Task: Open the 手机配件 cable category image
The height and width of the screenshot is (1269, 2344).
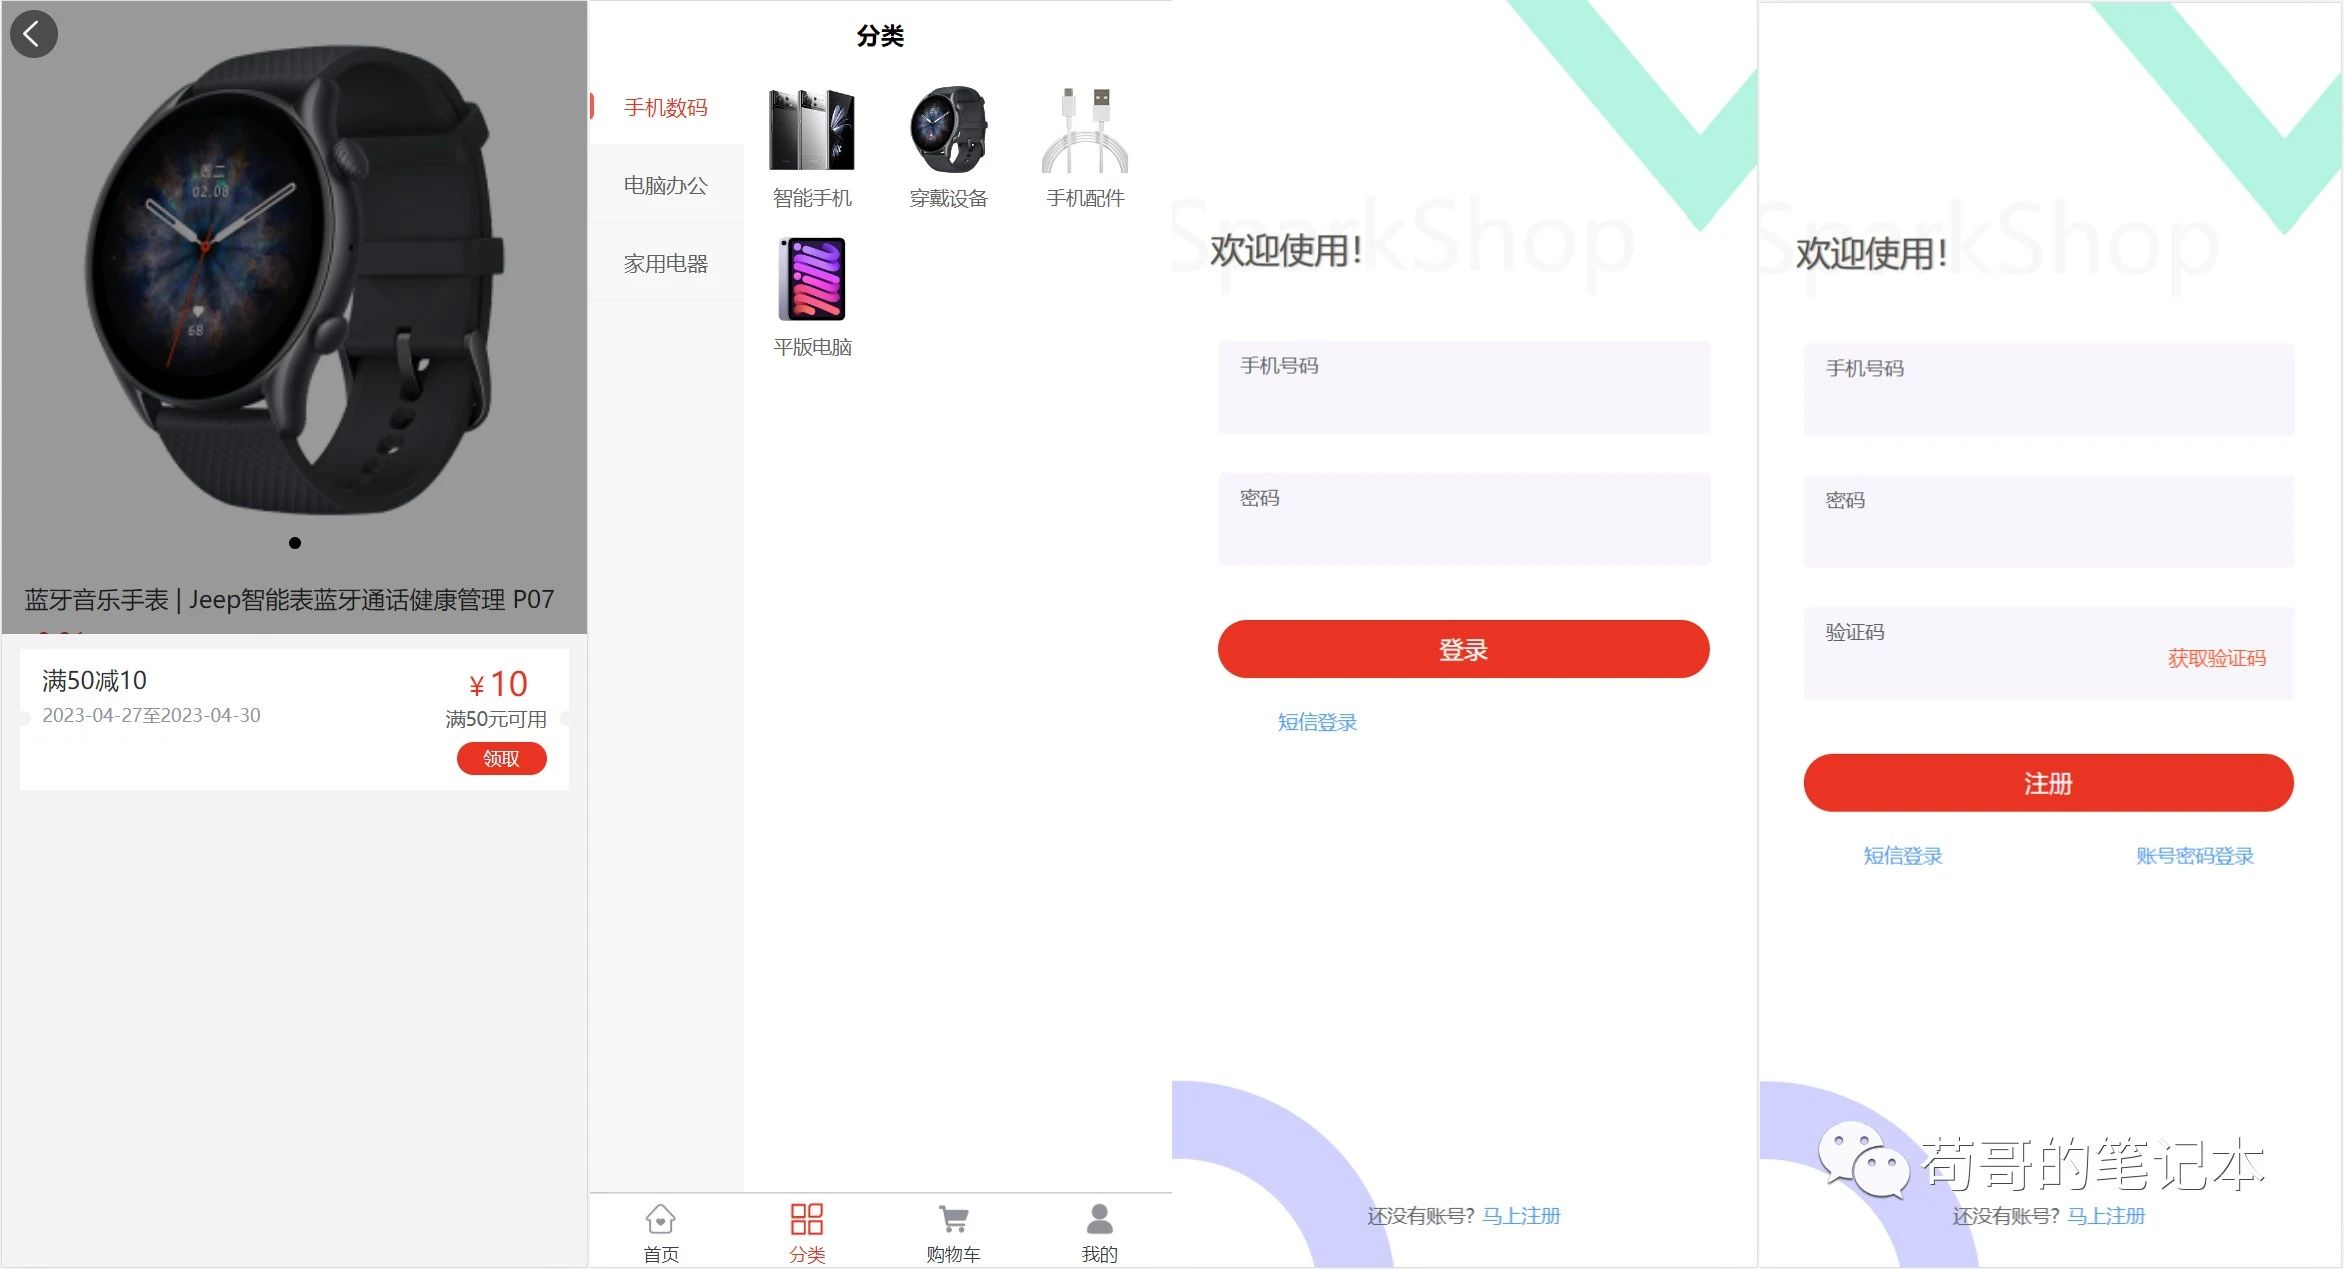Action: click(x=1085, y=130)
